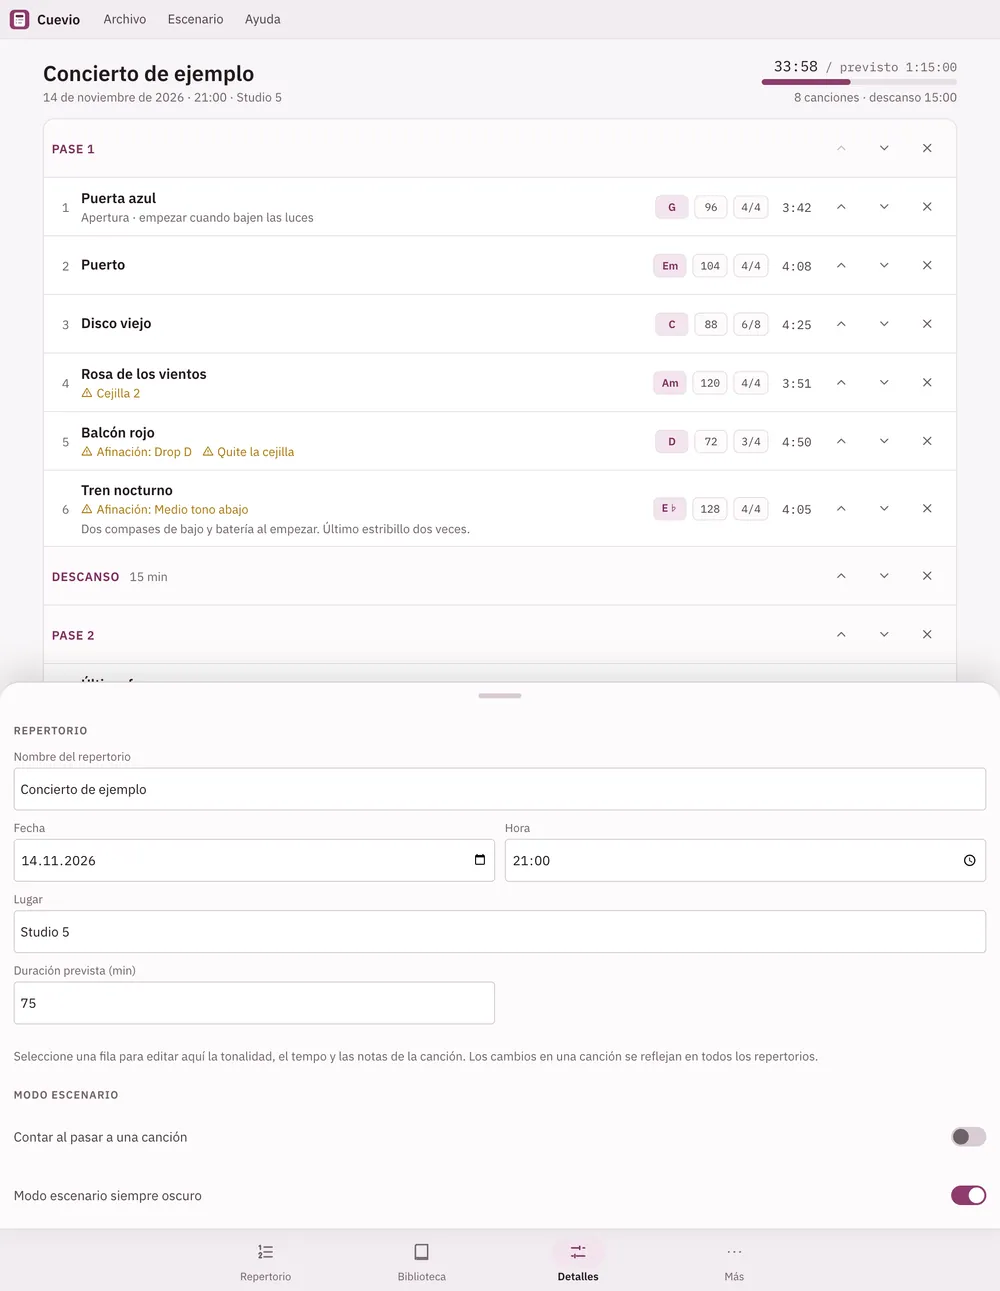This screenshot has height=1291, width=1000.
Task: Enable Contar al pasar a una canción
Action: pos(968,1137)
